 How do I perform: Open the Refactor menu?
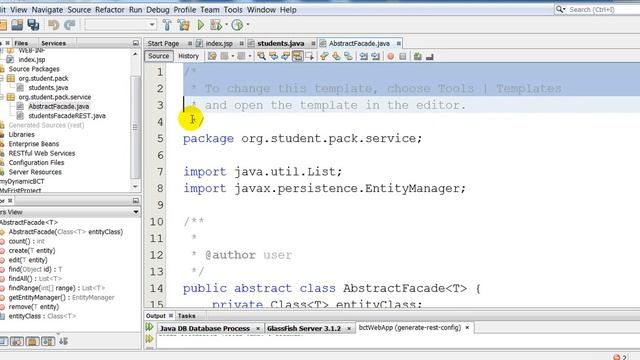tap(109, 9)
